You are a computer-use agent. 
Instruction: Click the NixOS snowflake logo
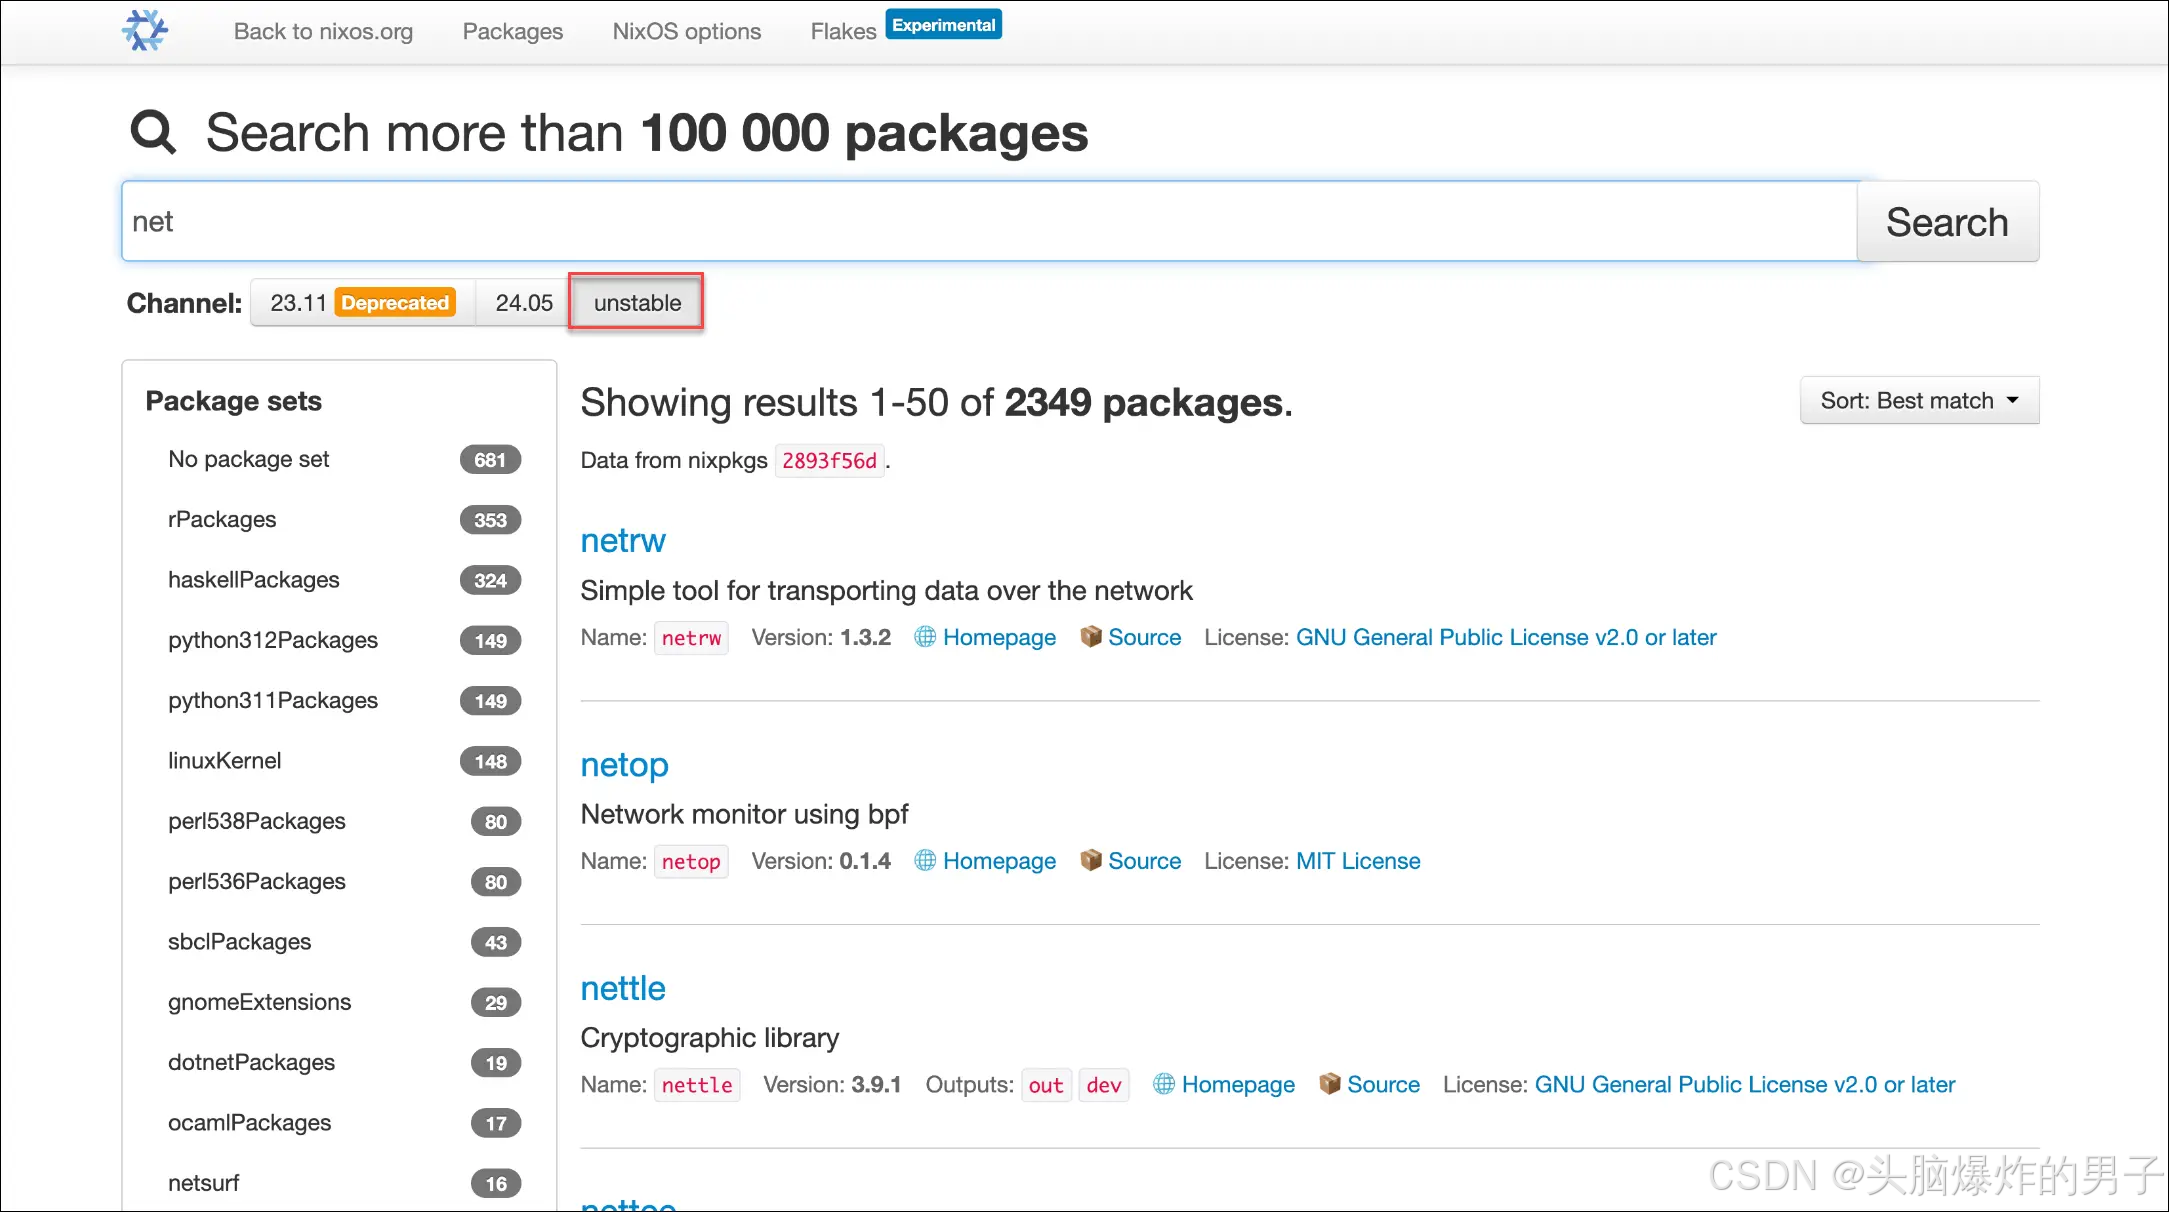pyautogui.click(x=145, y=31)
